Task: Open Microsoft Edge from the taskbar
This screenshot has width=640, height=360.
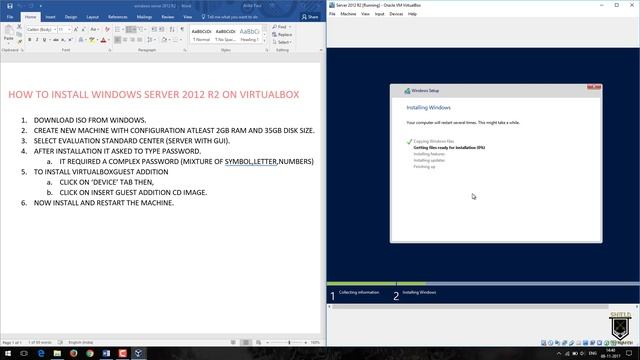Action: 41,353
